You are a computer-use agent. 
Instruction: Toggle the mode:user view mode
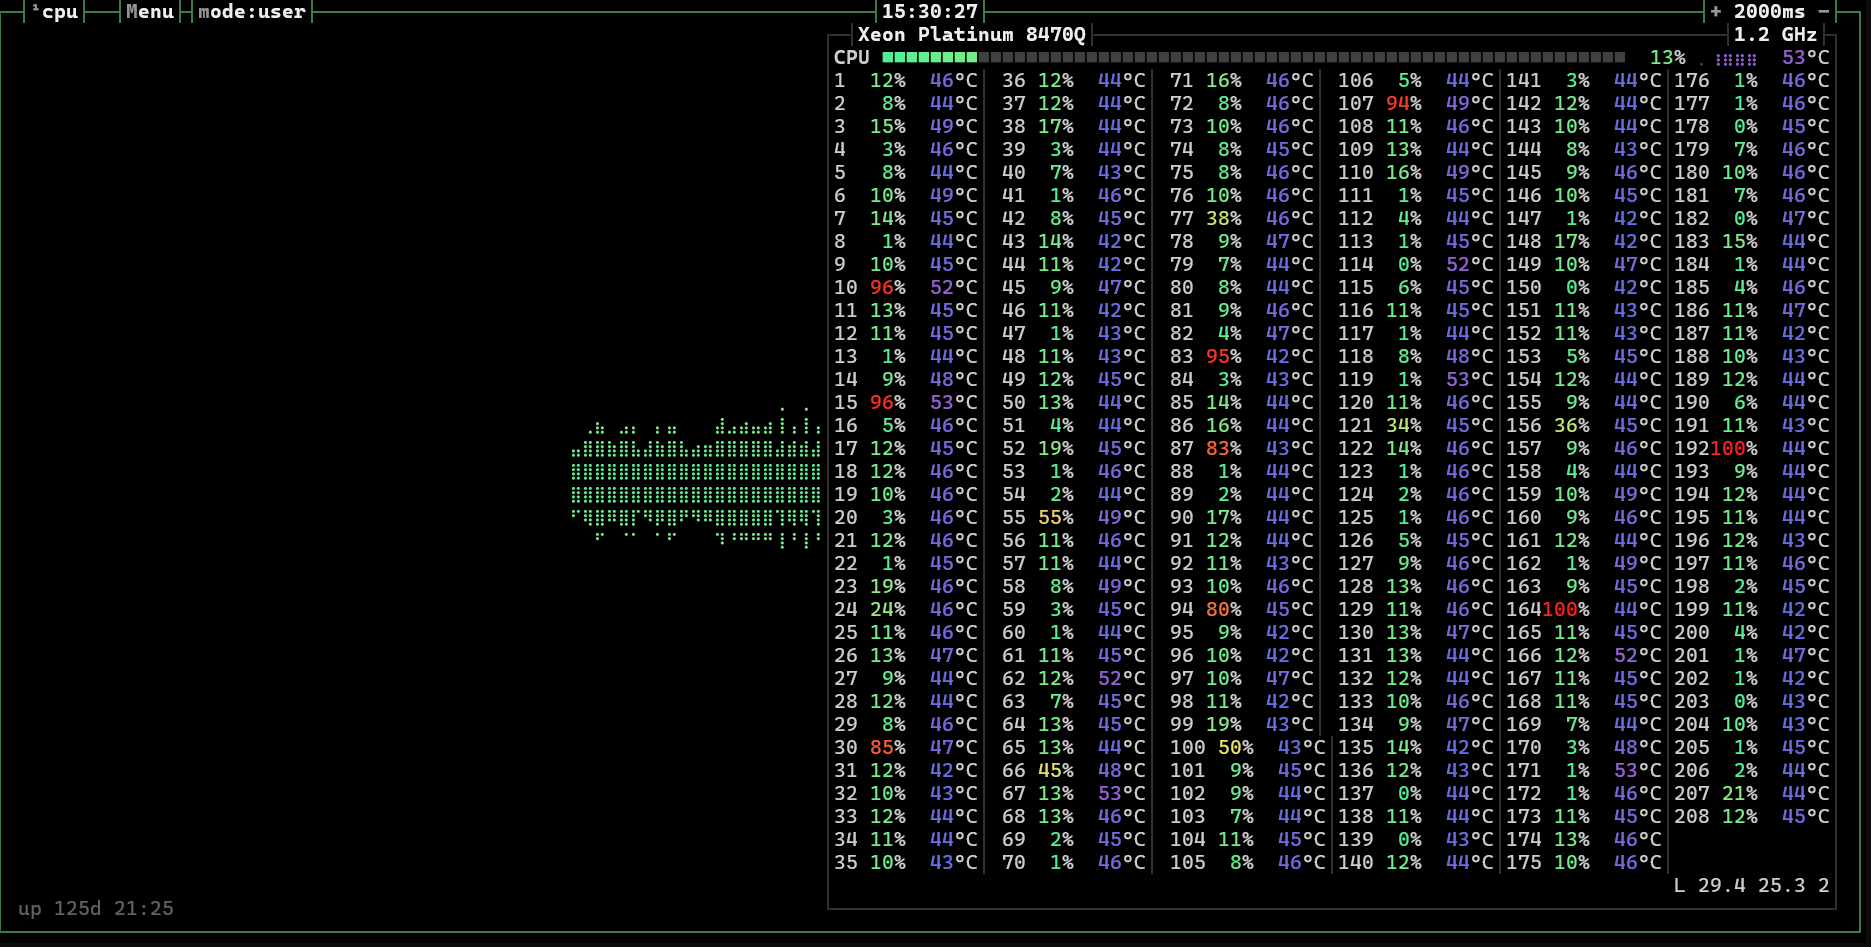tap(251, 11)
